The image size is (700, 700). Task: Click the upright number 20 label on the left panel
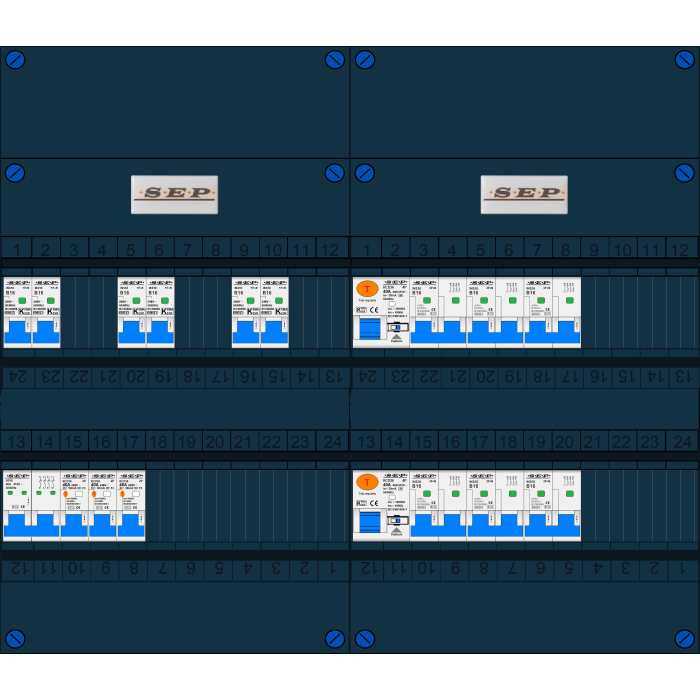coord(215,442)
